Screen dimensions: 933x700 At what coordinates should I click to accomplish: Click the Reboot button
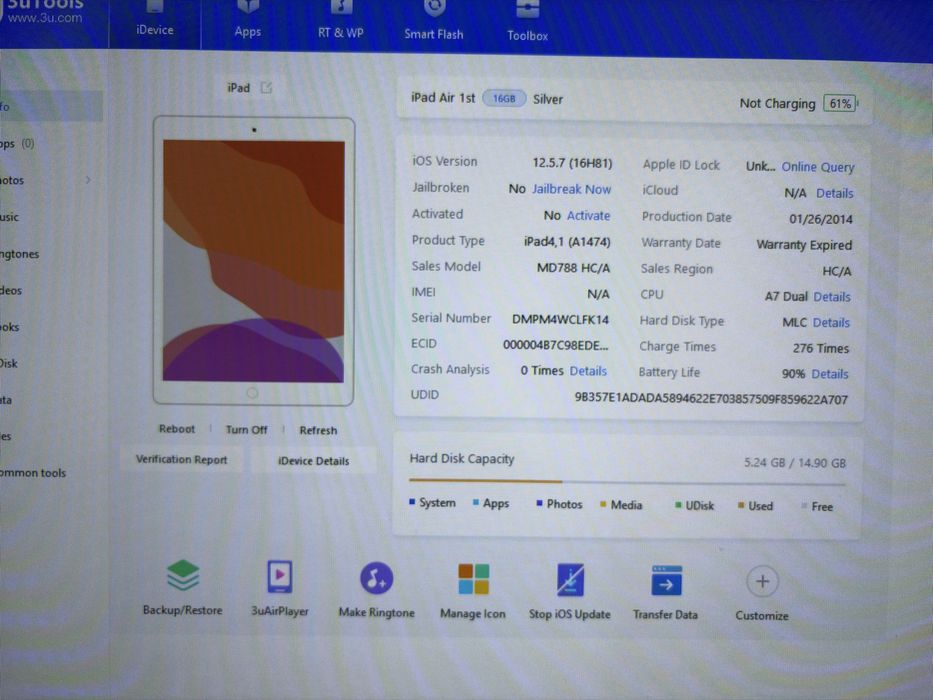point(177,429)
